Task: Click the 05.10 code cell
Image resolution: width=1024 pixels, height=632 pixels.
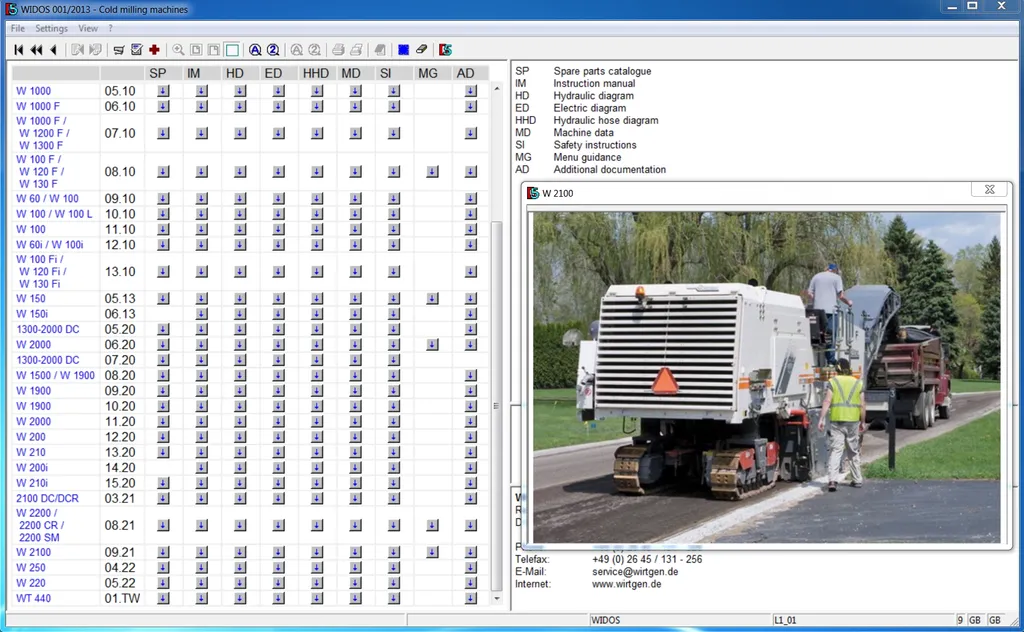Action: pos(120,91)
